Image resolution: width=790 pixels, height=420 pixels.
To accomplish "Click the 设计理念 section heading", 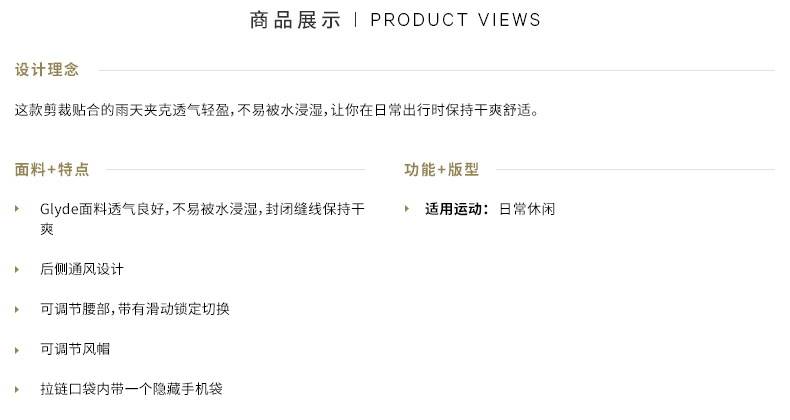I will 47,69.
